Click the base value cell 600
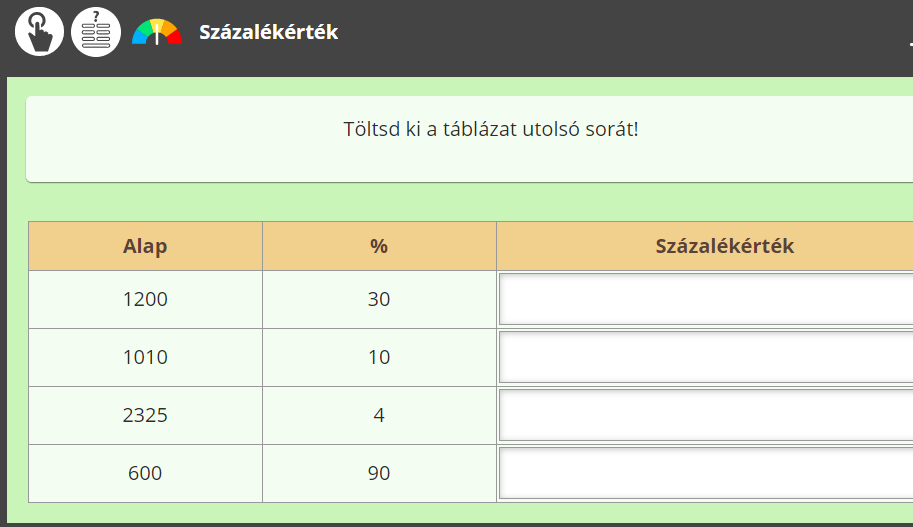913x527 pixels. [145, 473]
